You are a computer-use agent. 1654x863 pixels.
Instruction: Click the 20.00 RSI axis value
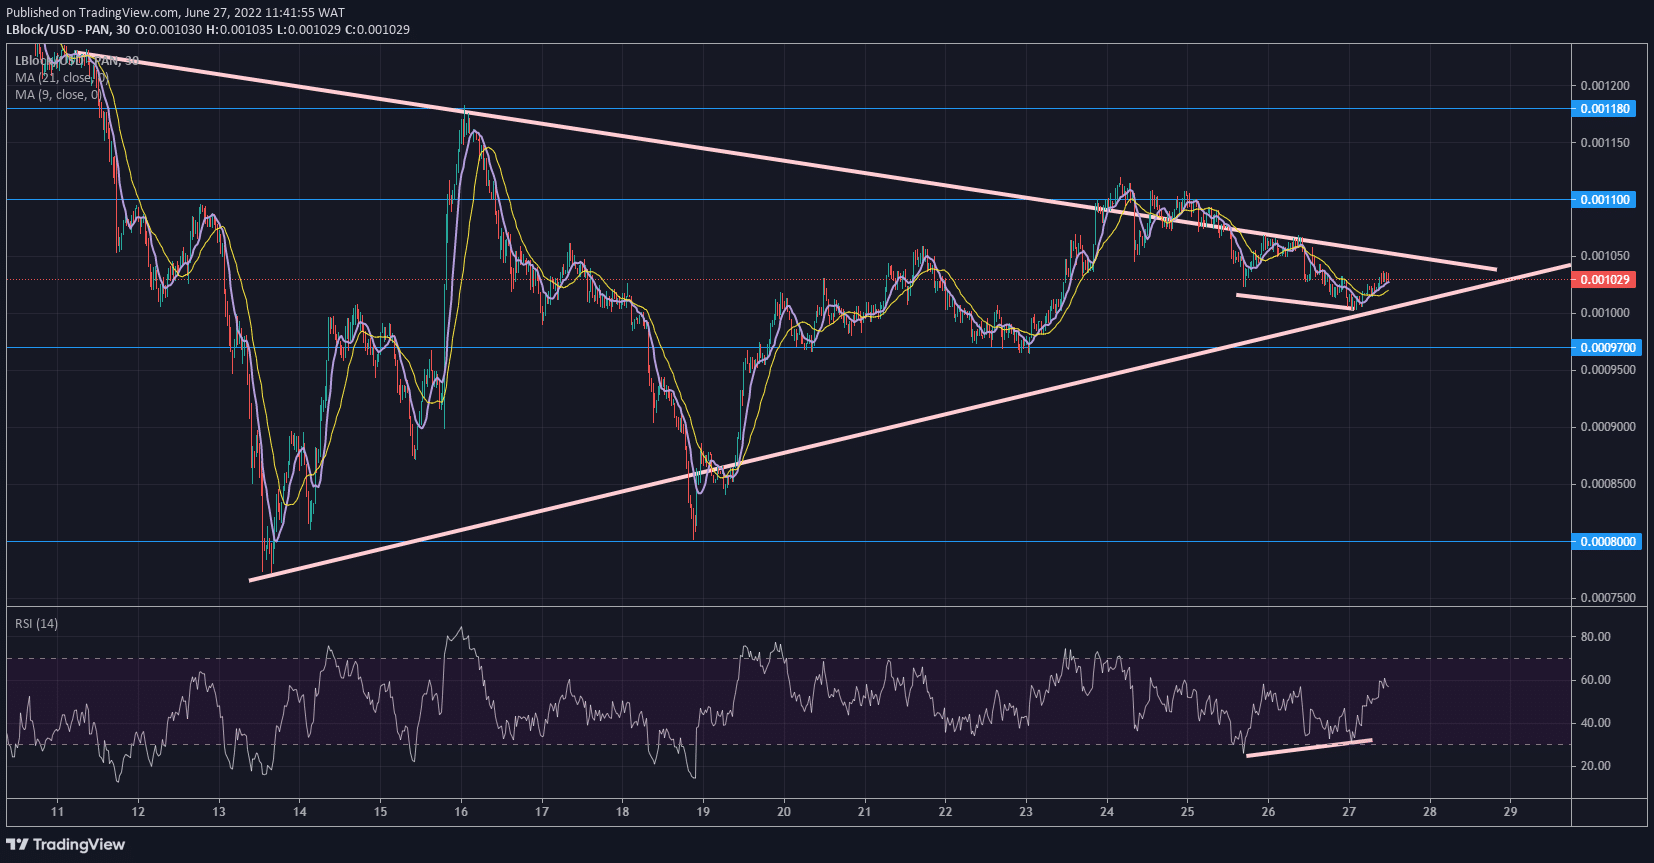[x=1595, y=766]
